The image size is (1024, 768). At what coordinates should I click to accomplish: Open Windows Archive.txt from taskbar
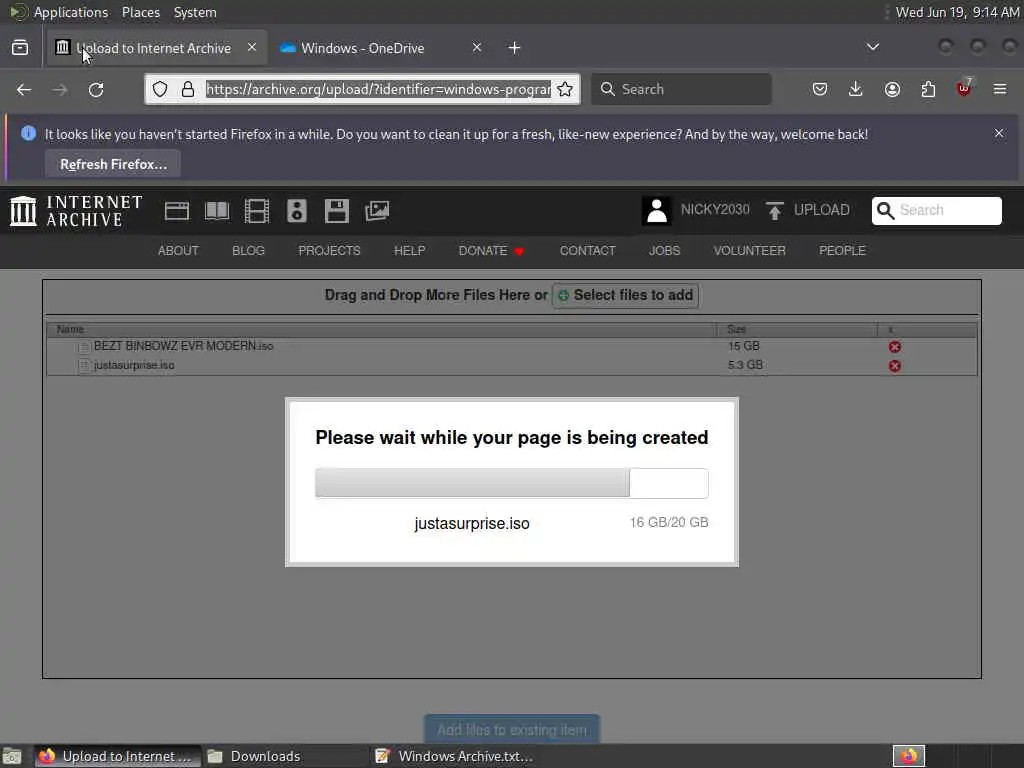[454, 756]
